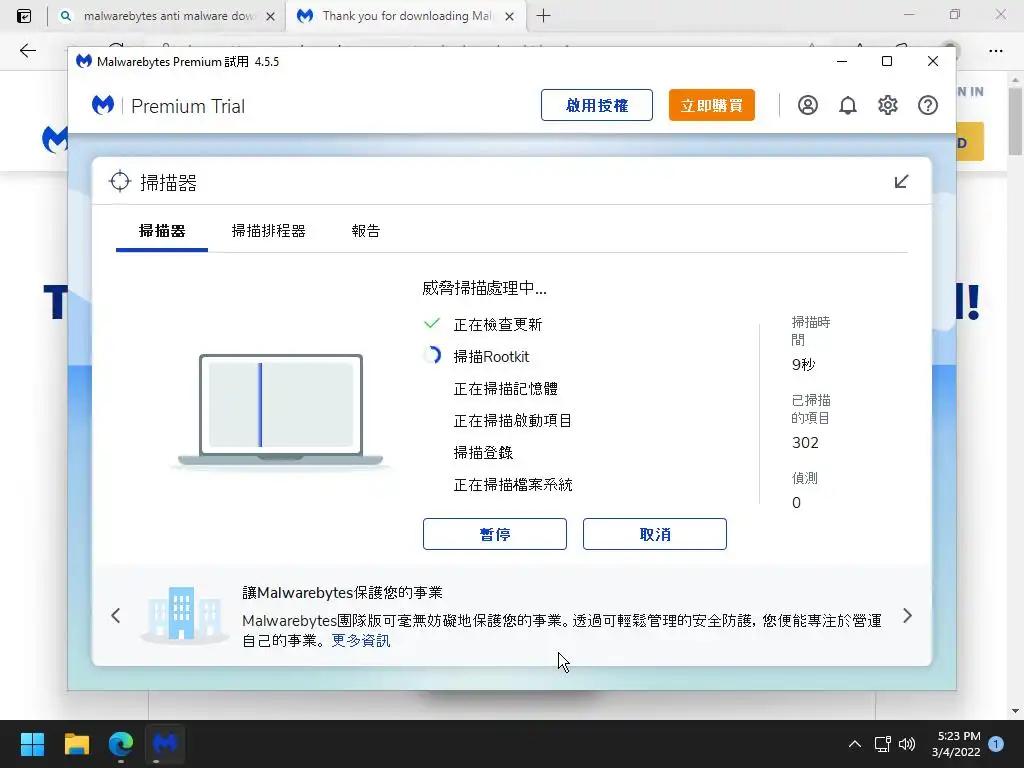Click the scanned items count 302

[x=805, y=443]
